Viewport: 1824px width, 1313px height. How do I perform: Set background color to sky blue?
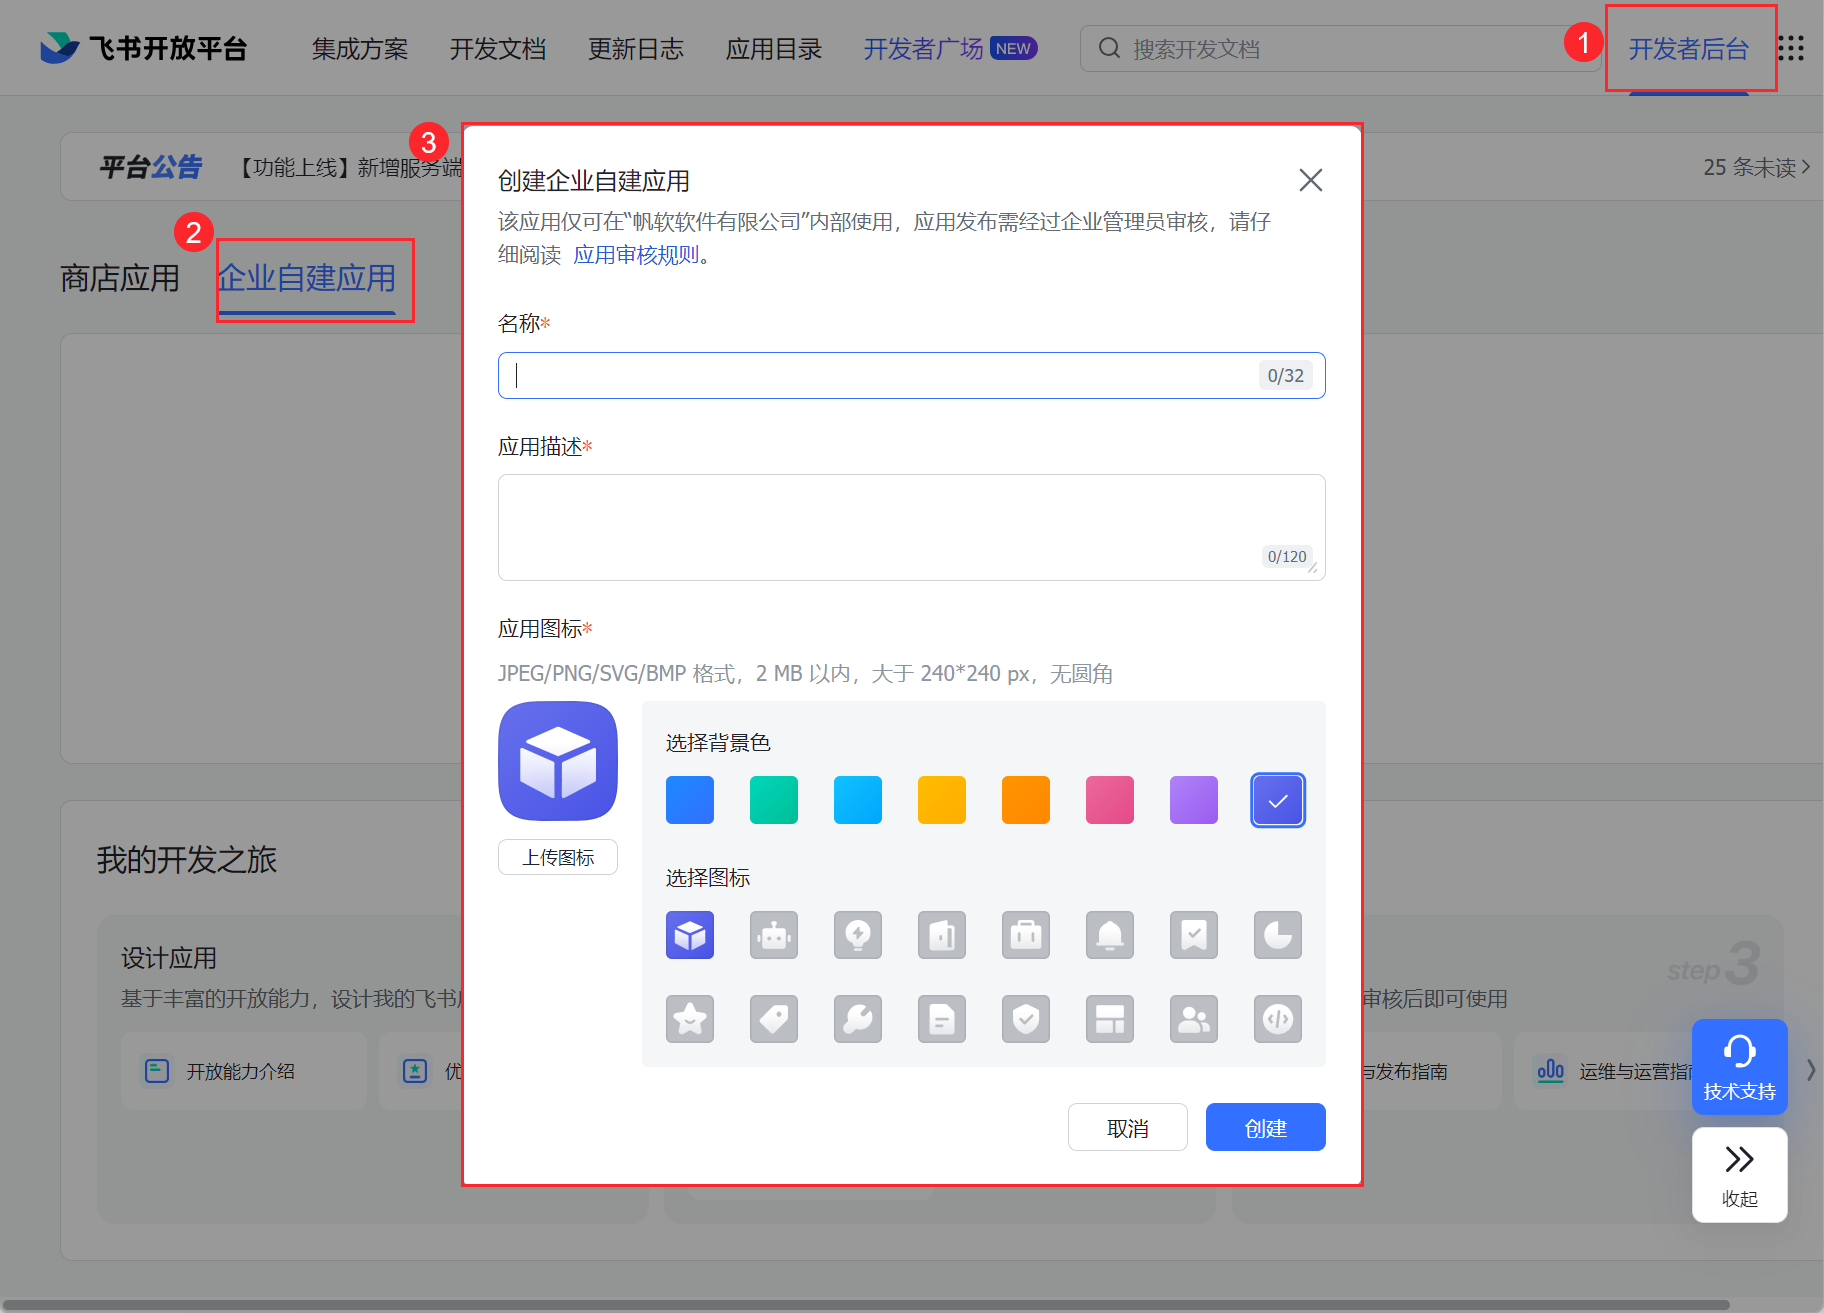click(858, 800)
